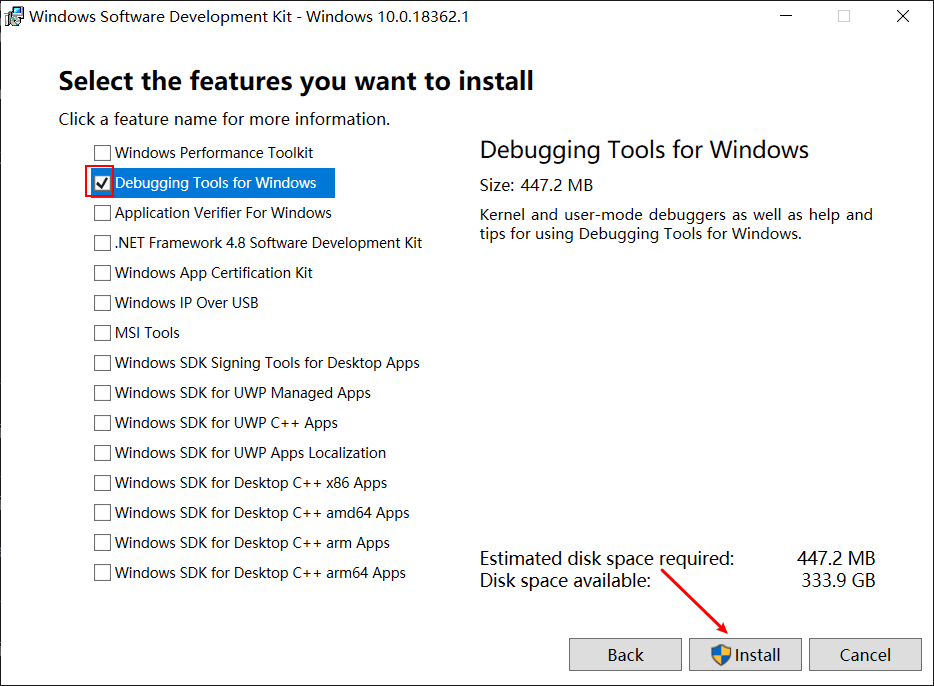Check Windows IP Over USB
Image resolution: width=934 pixels, height=686 pixels.
(101, 302)
